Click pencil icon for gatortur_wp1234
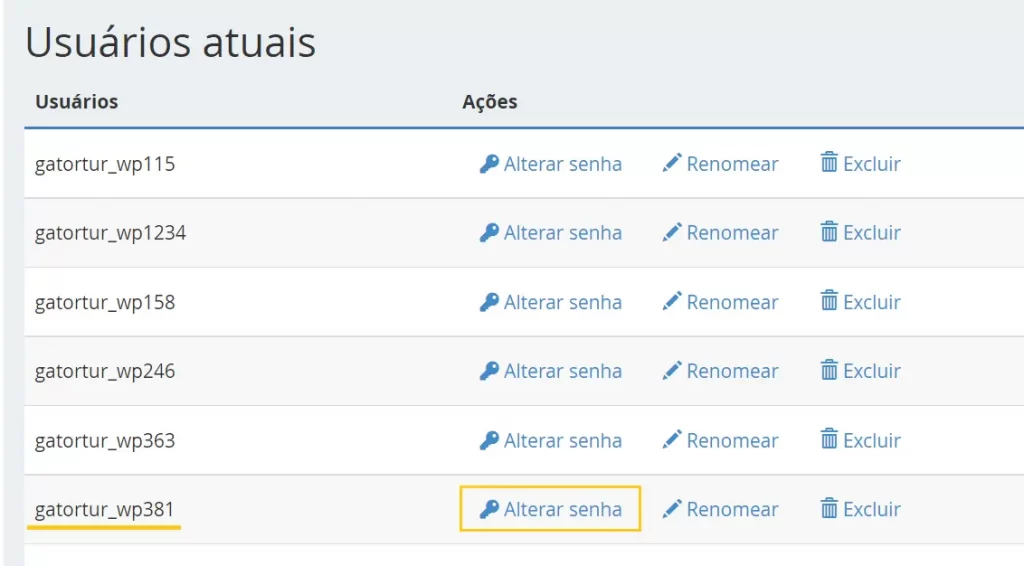 672,232
